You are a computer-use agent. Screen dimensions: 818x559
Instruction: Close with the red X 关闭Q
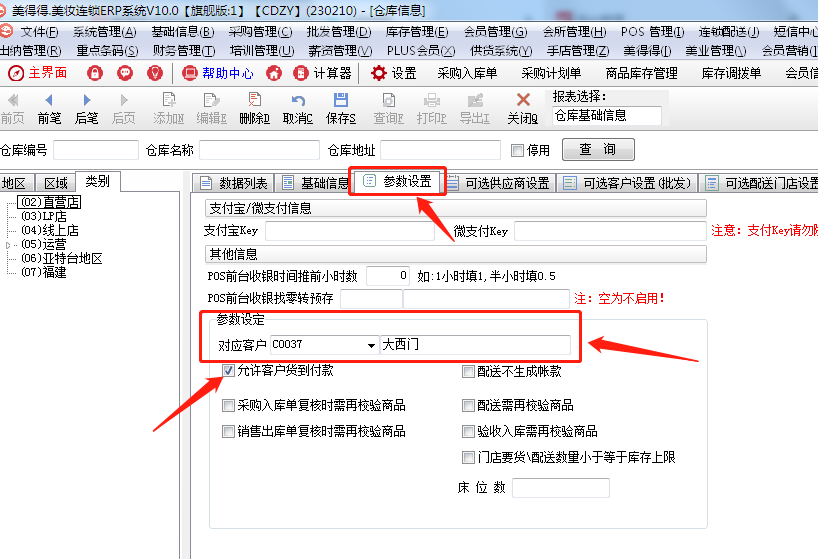click(523, 100)
